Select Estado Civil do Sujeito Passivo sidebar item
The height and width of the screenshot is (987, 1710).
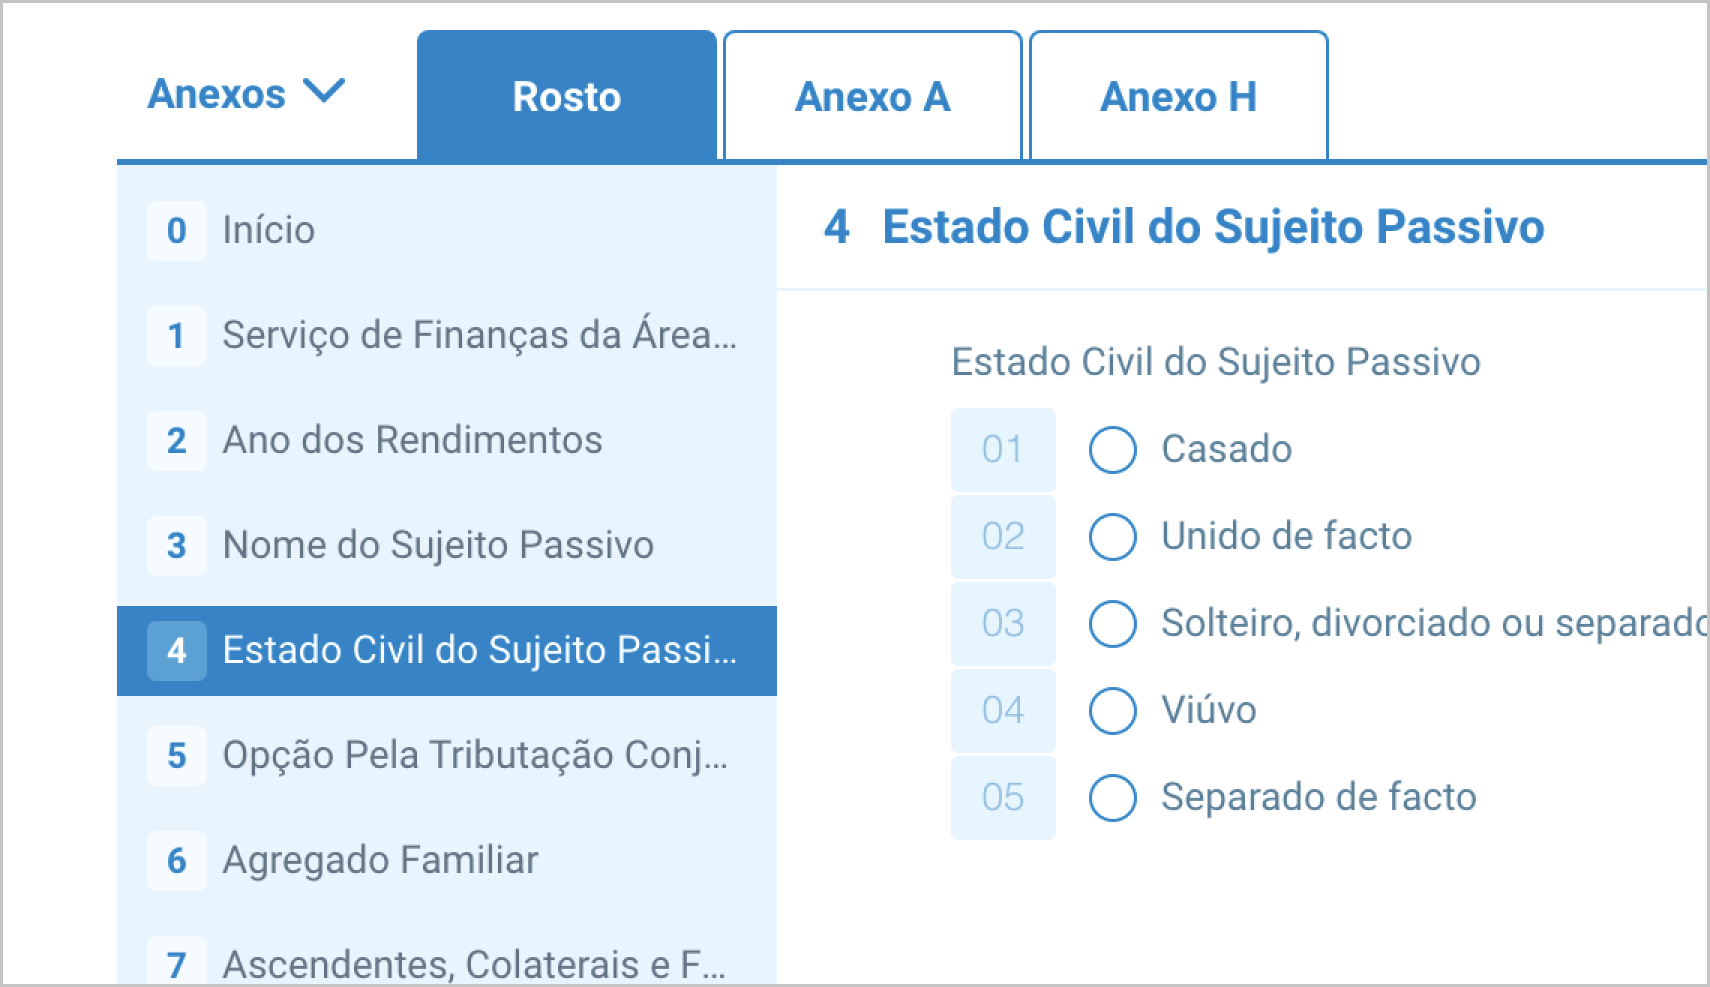[x=478, y=651]
